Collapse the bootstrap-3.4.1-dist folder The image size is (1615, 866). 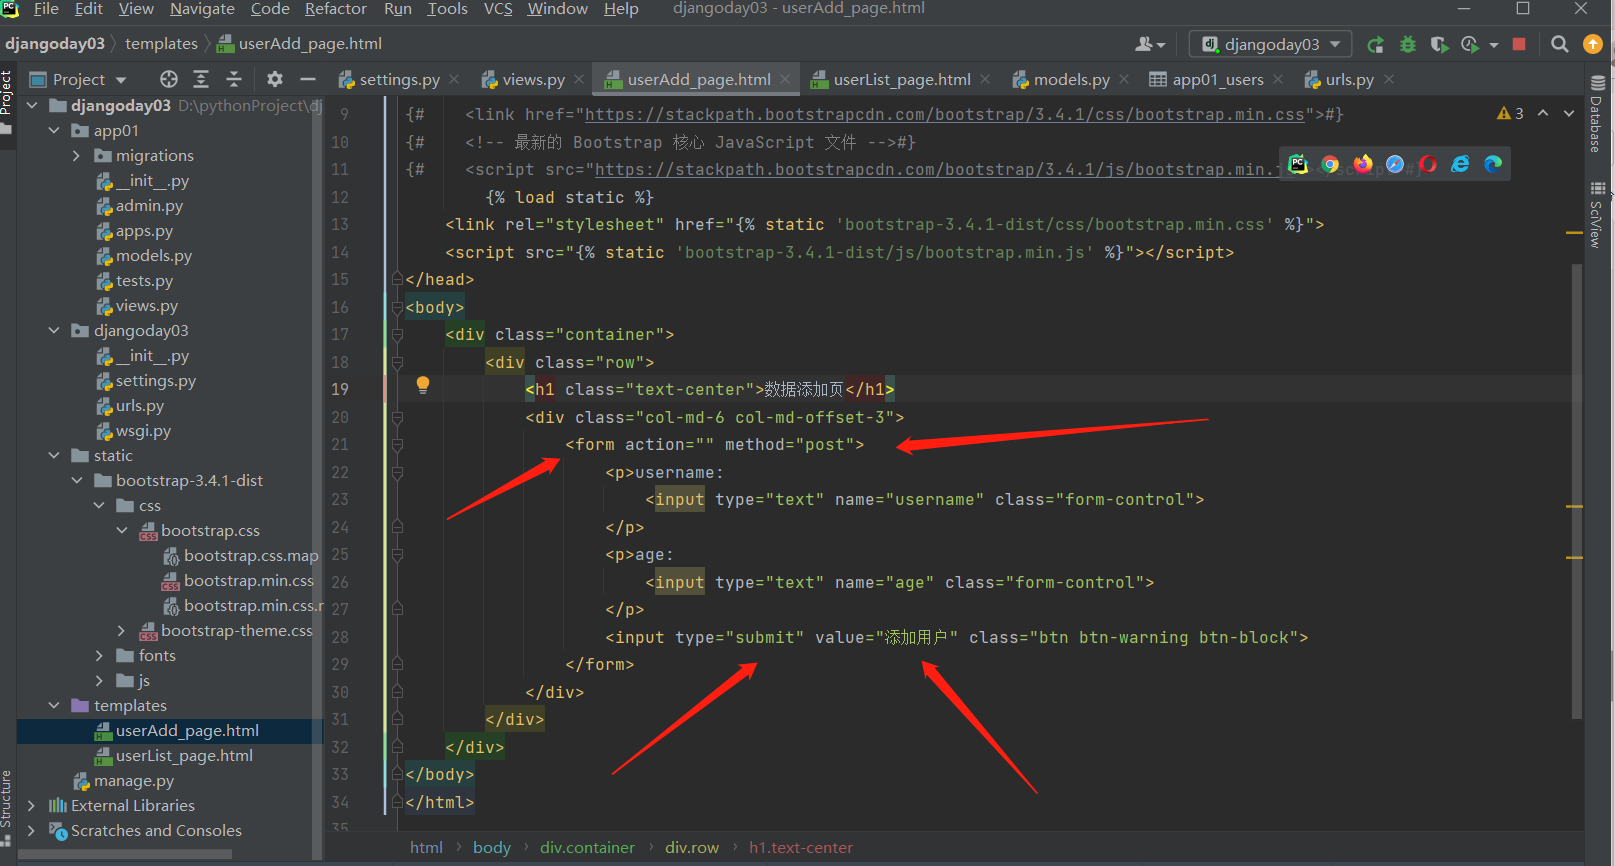(x=77, y=481)
